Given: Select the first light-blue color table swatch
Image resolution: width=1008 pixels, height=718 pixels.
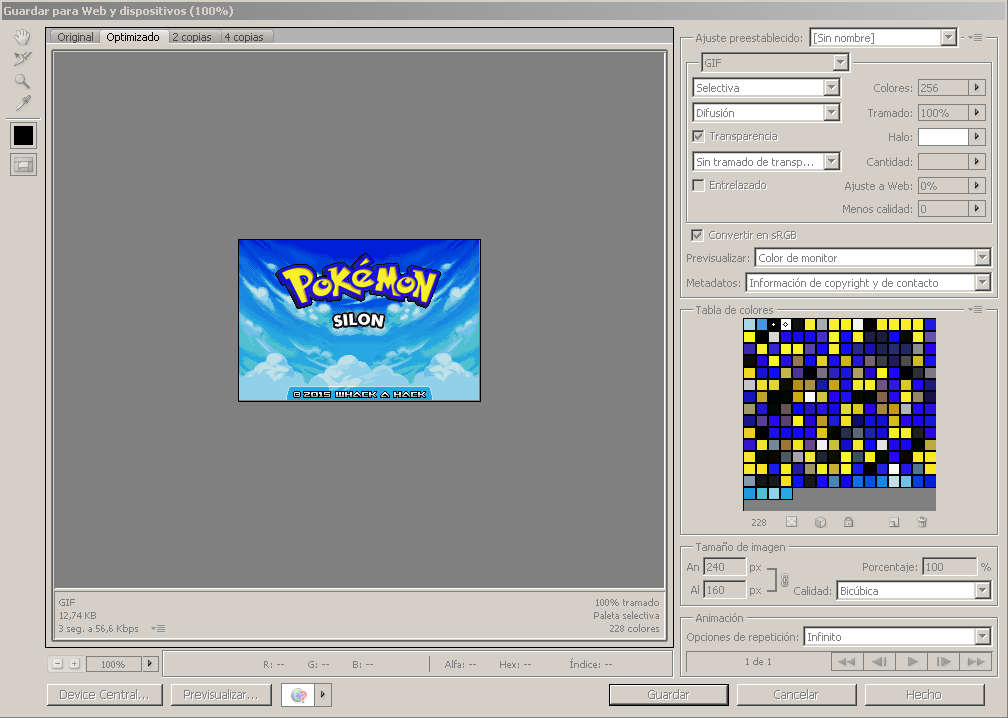Looking at the screenshot, I should pos(750,325).
